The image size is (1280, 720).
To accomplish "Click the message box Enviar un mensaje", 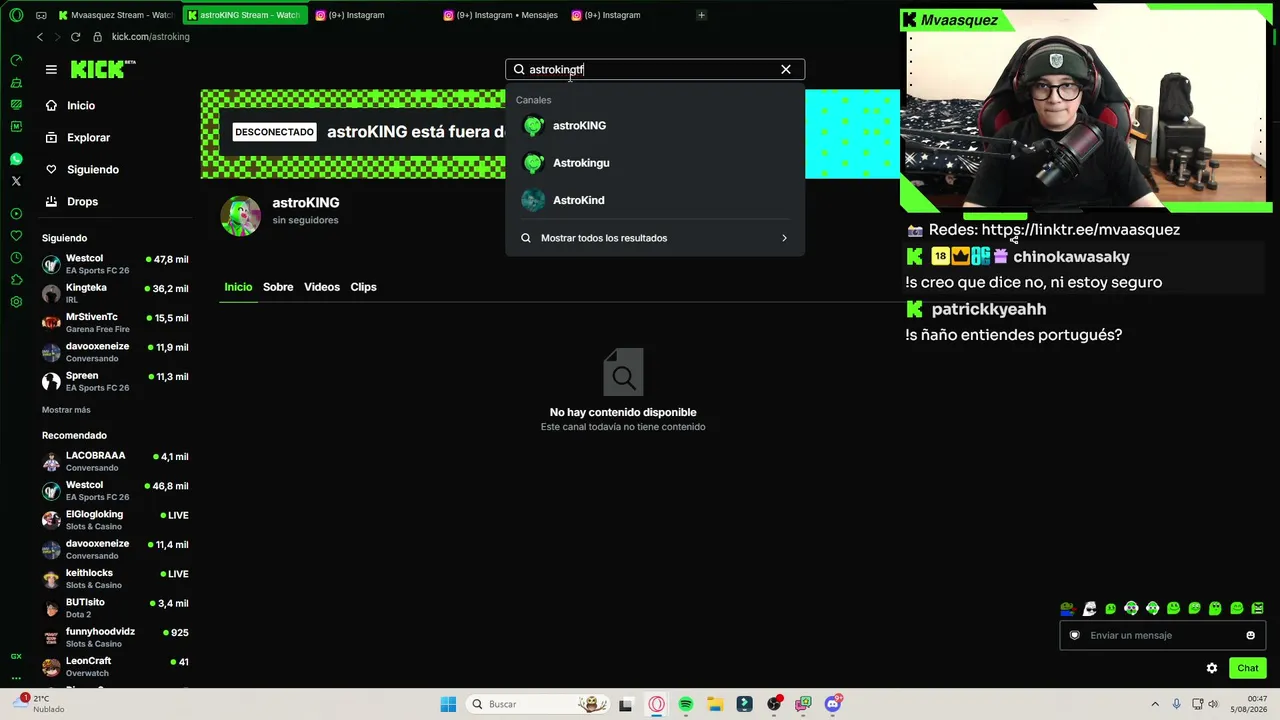I will [x=1163, y=635].
